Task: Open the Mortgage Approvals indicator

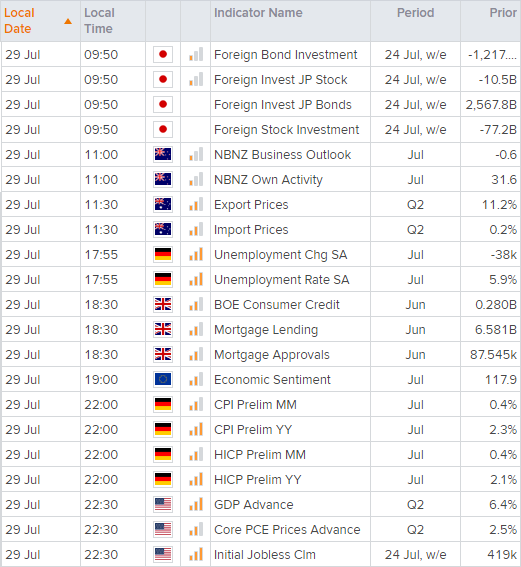Action: (272, 355)
